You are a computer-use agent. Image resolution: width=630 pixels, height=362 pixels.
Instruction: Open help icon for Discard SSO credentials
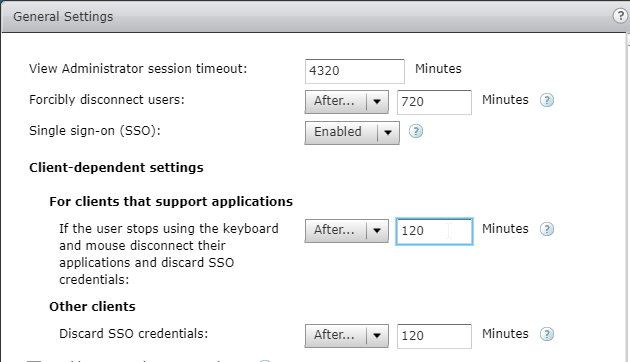546,334
